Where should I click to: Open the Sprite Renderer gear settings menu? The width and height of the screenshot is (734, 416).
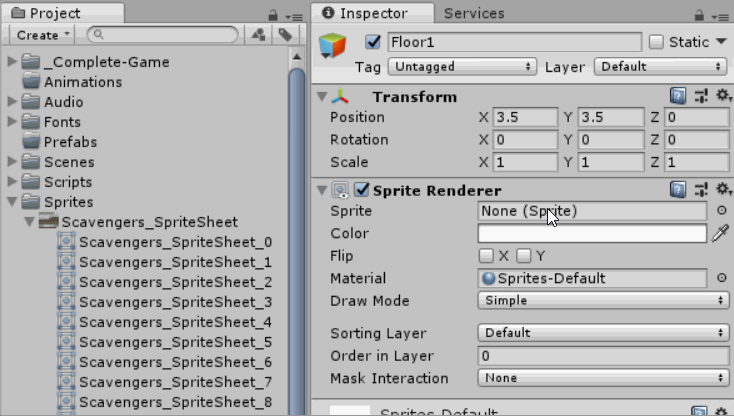[x=723, y=189]
